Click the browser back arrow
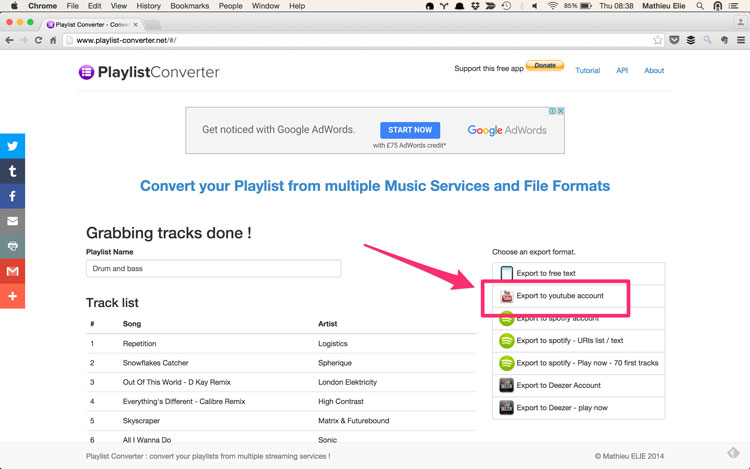This screenshot has width=750, height=469. [x=9, y=40]
